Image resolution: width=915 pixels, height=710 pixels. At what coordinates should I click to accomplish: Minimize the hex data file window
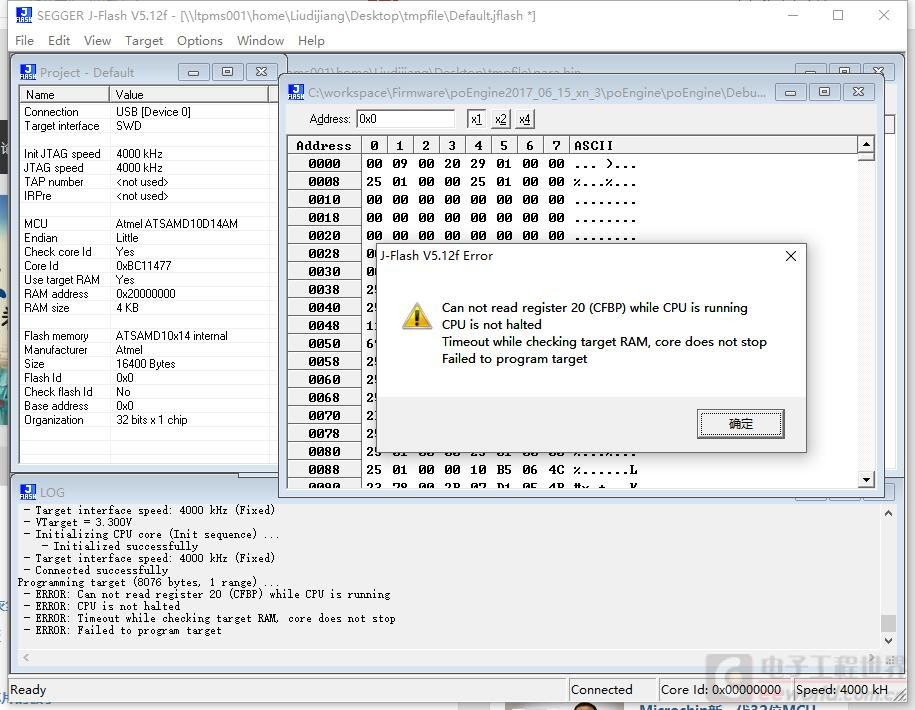point(790,92)
